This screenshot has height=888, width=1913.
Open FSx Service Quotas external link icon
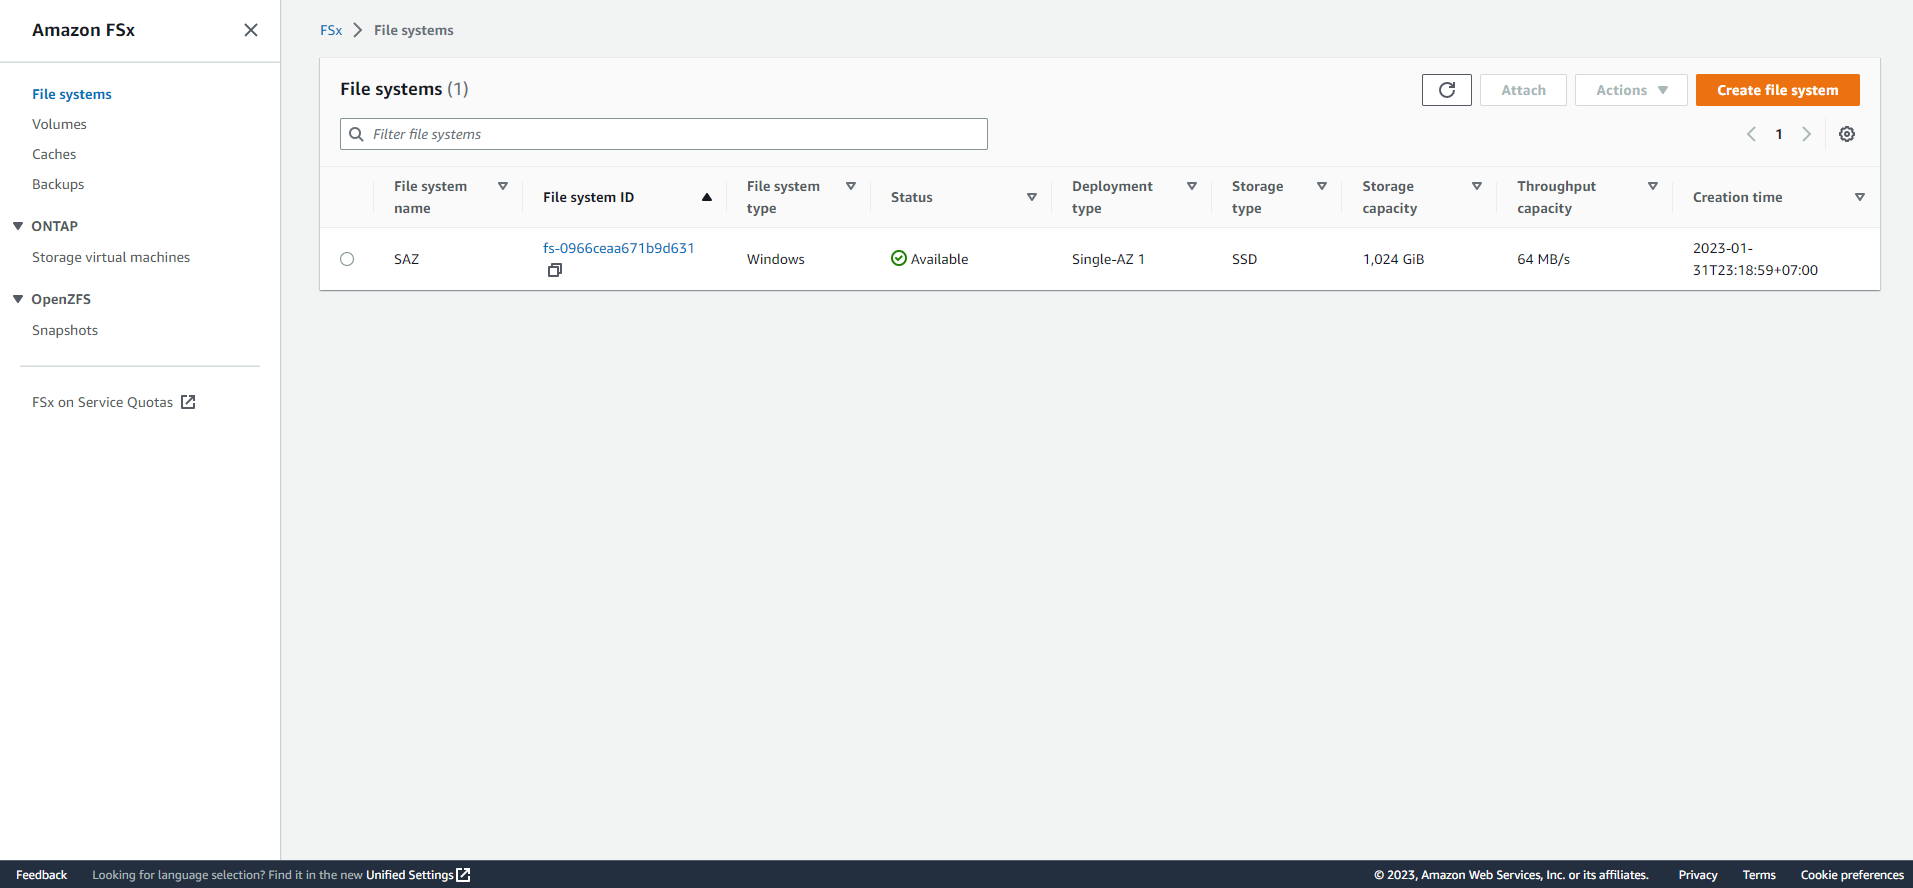(x=188, y=402)
